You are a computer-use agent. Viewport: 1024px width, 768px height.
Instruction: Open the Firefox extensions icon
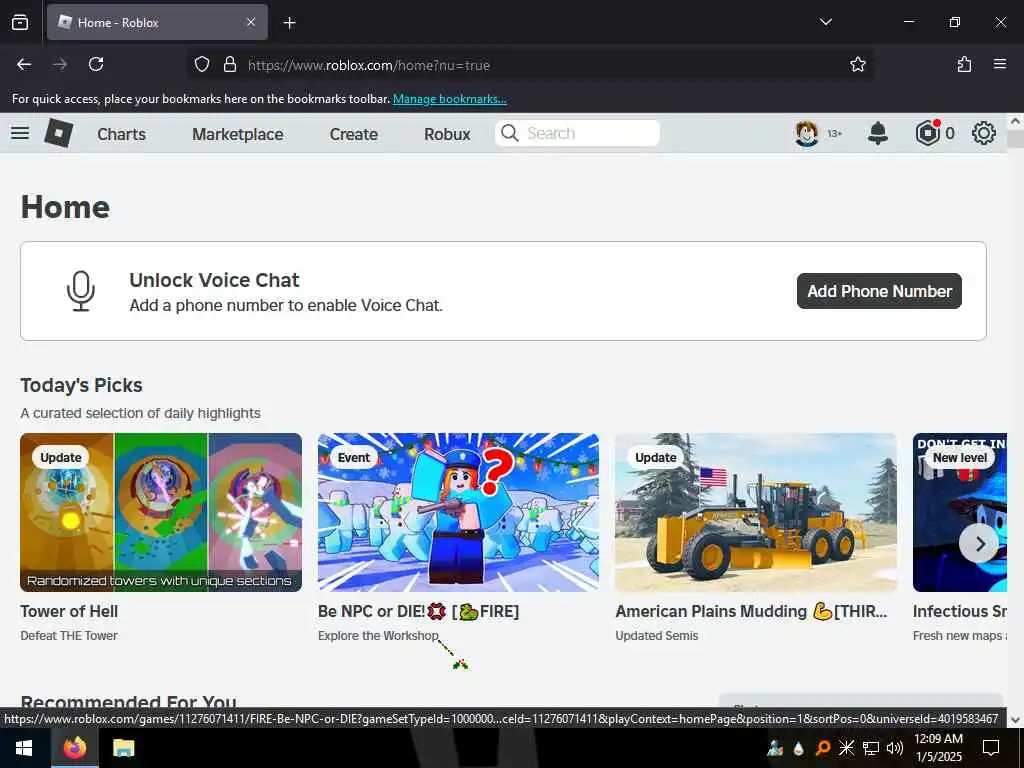click(964, 64)
